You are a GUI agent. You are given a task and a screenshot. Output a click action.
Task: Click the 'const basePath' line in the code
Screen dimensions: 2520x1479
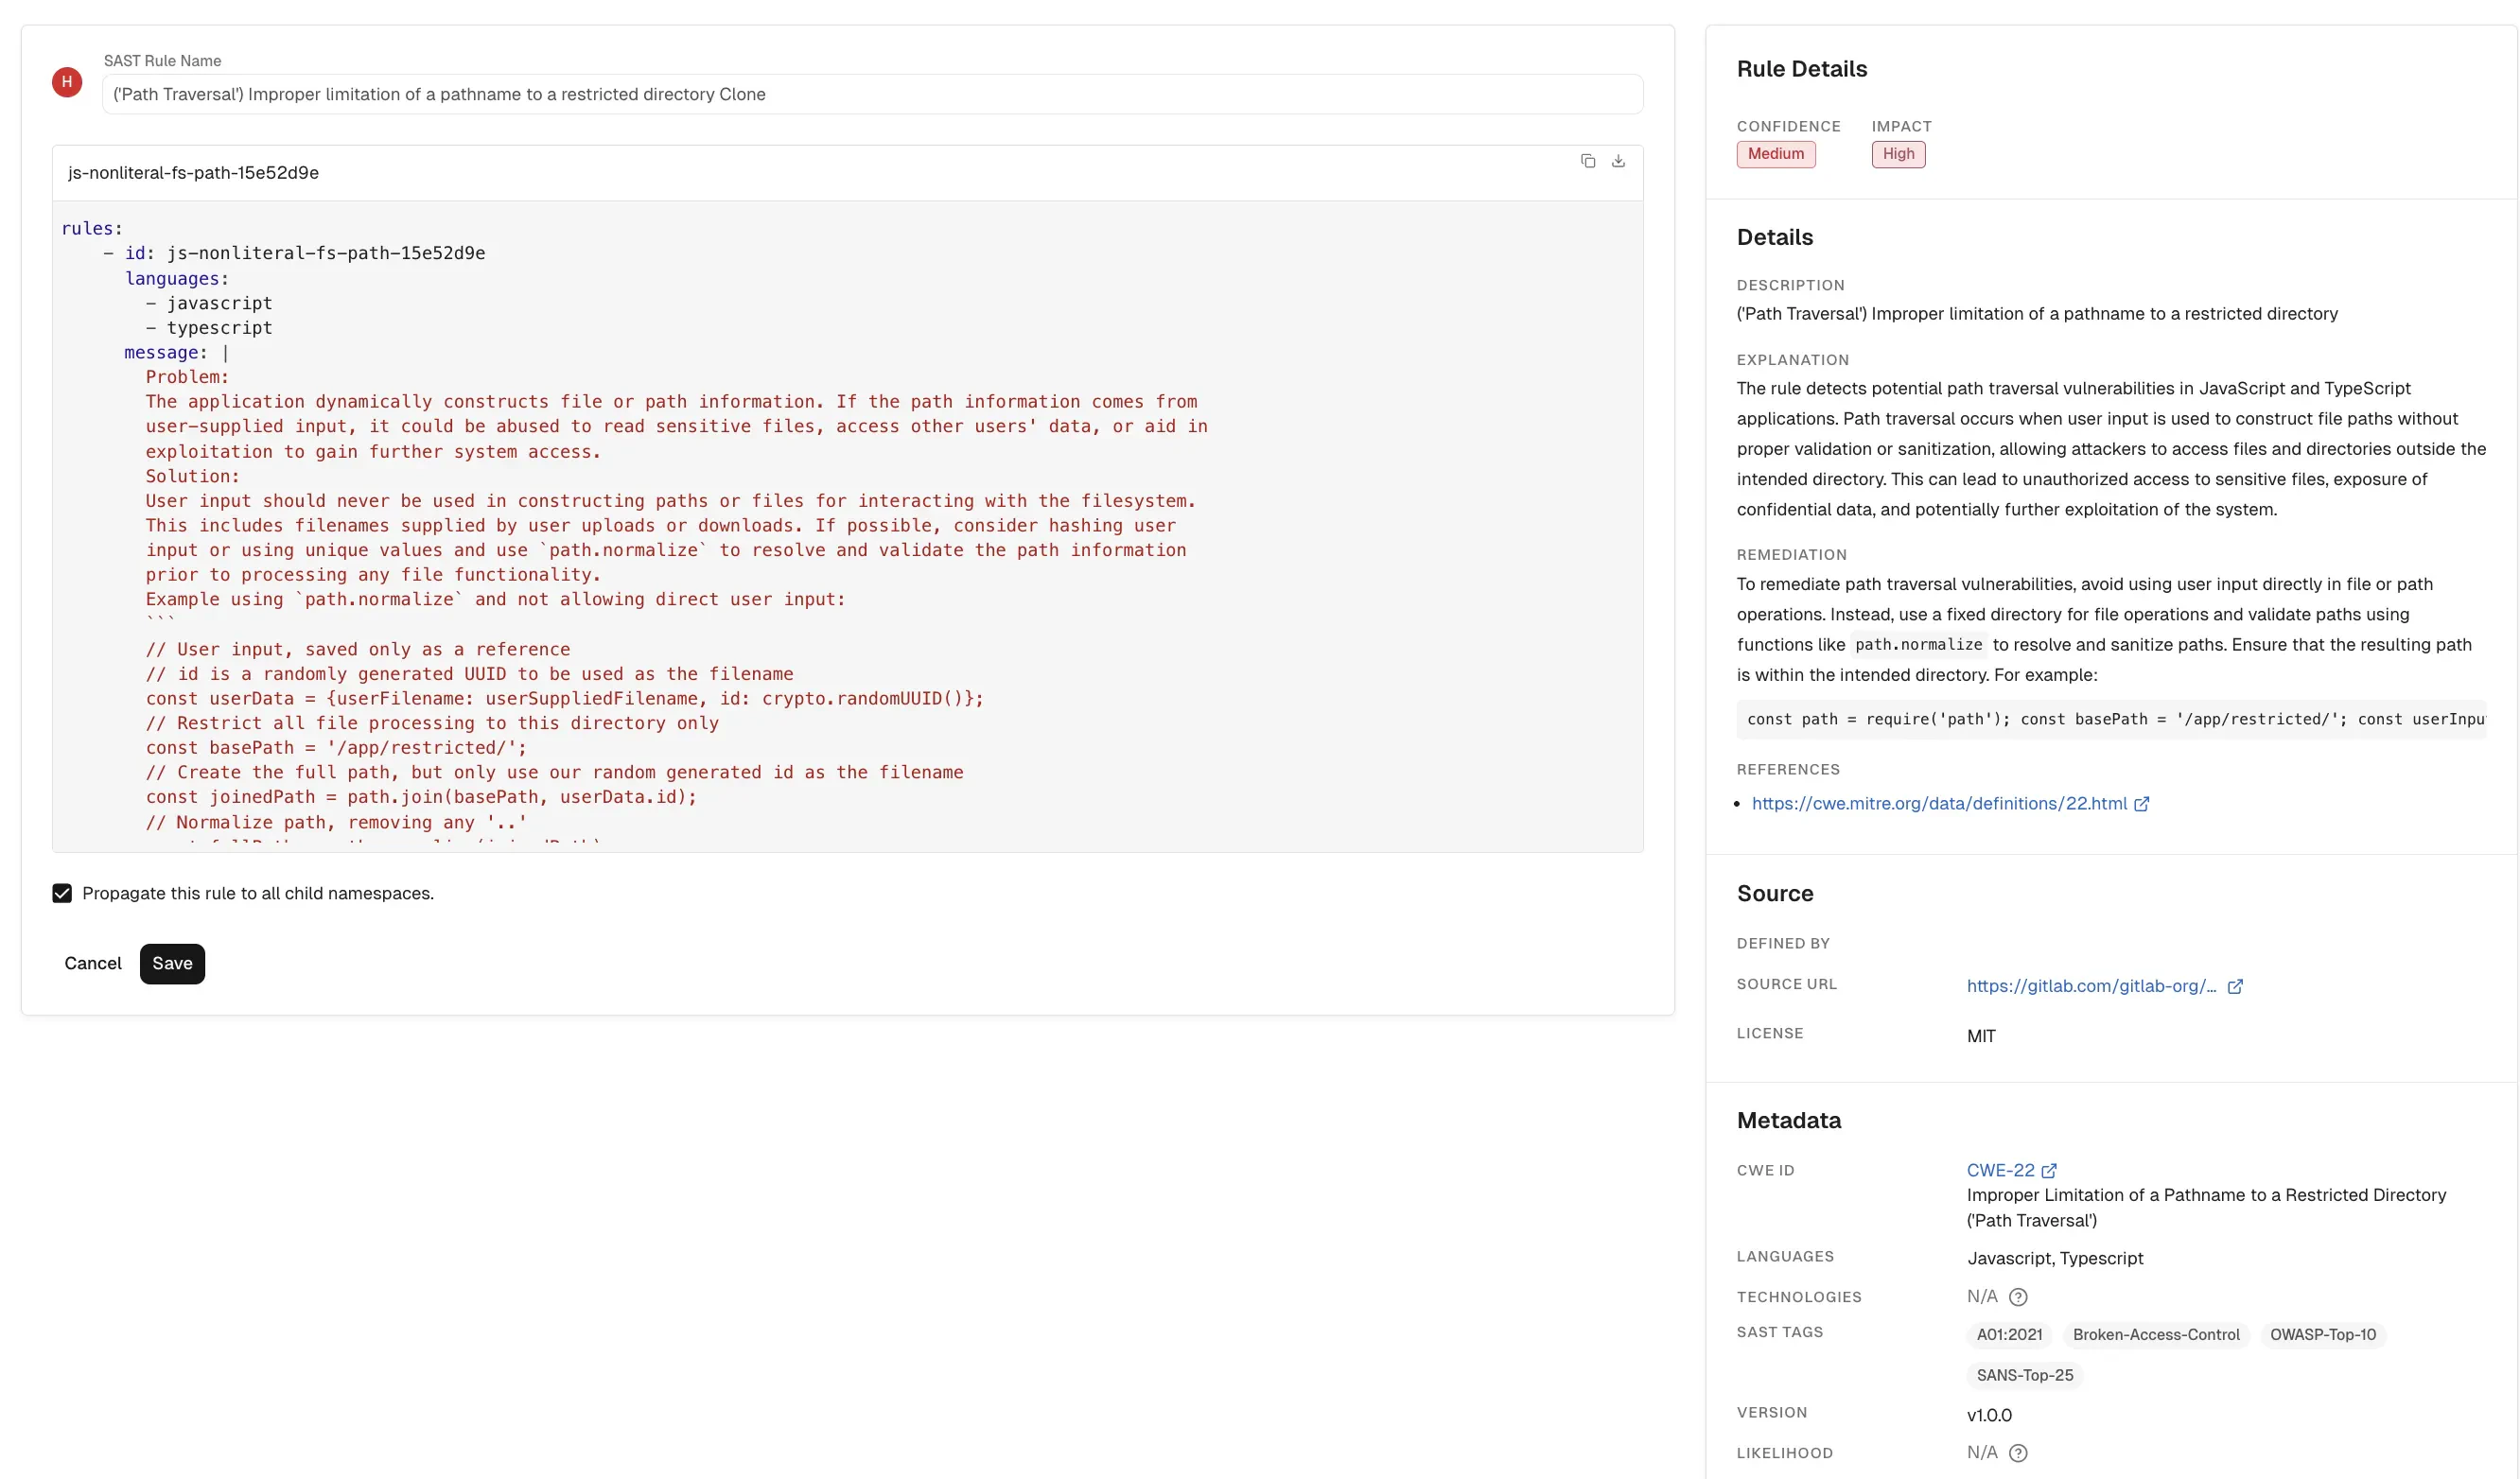[x=336, y=748]
